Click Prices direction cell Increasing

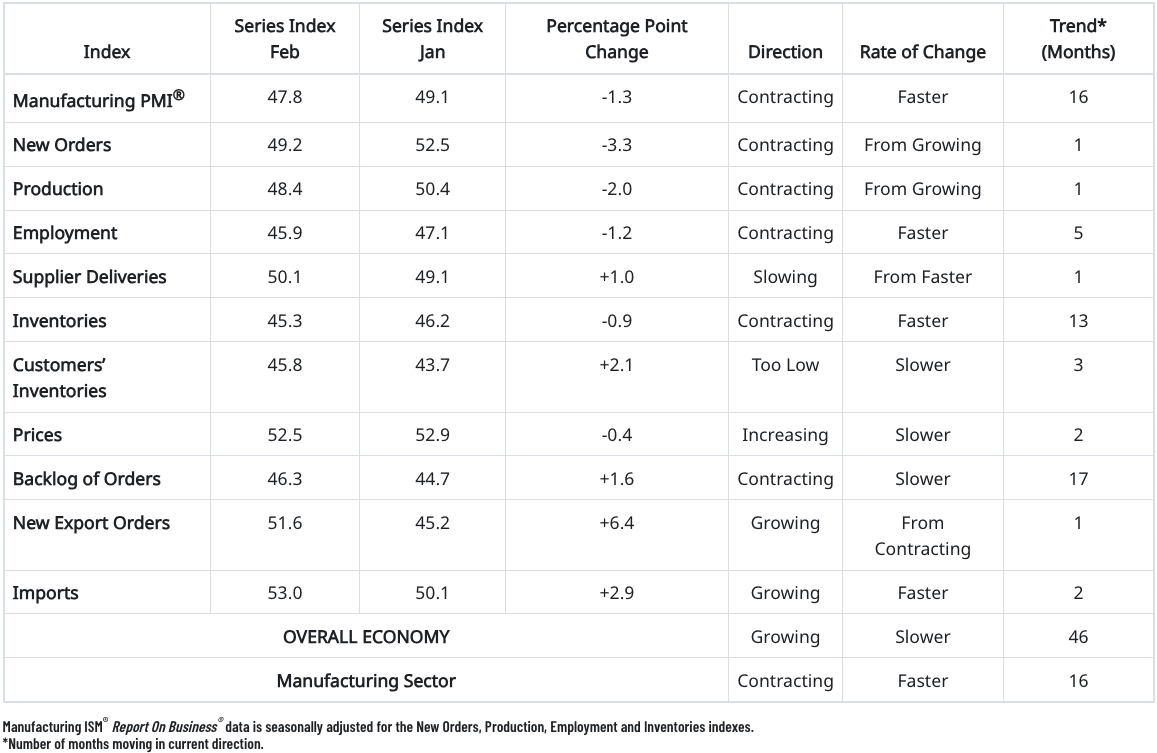785,435
